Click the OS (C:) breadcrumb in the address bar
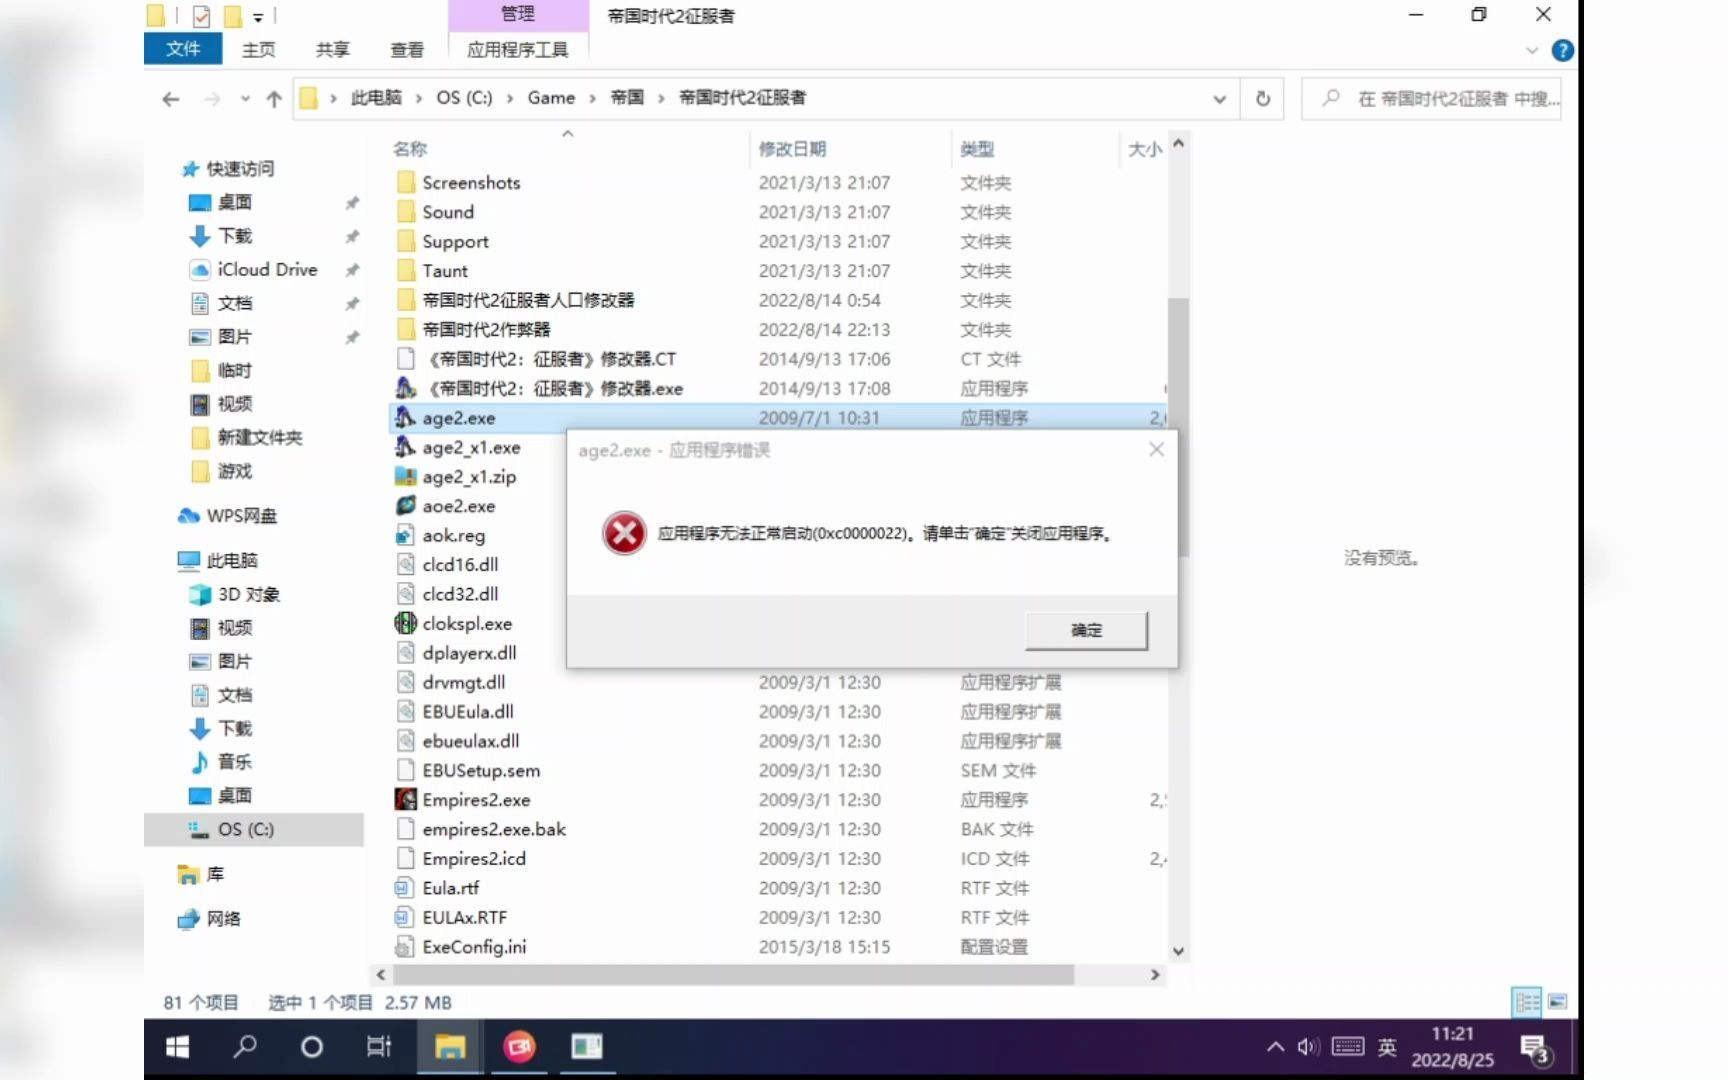Image resolution: width=1728 pixels, height=1080 pixels. tap(464, 97)
